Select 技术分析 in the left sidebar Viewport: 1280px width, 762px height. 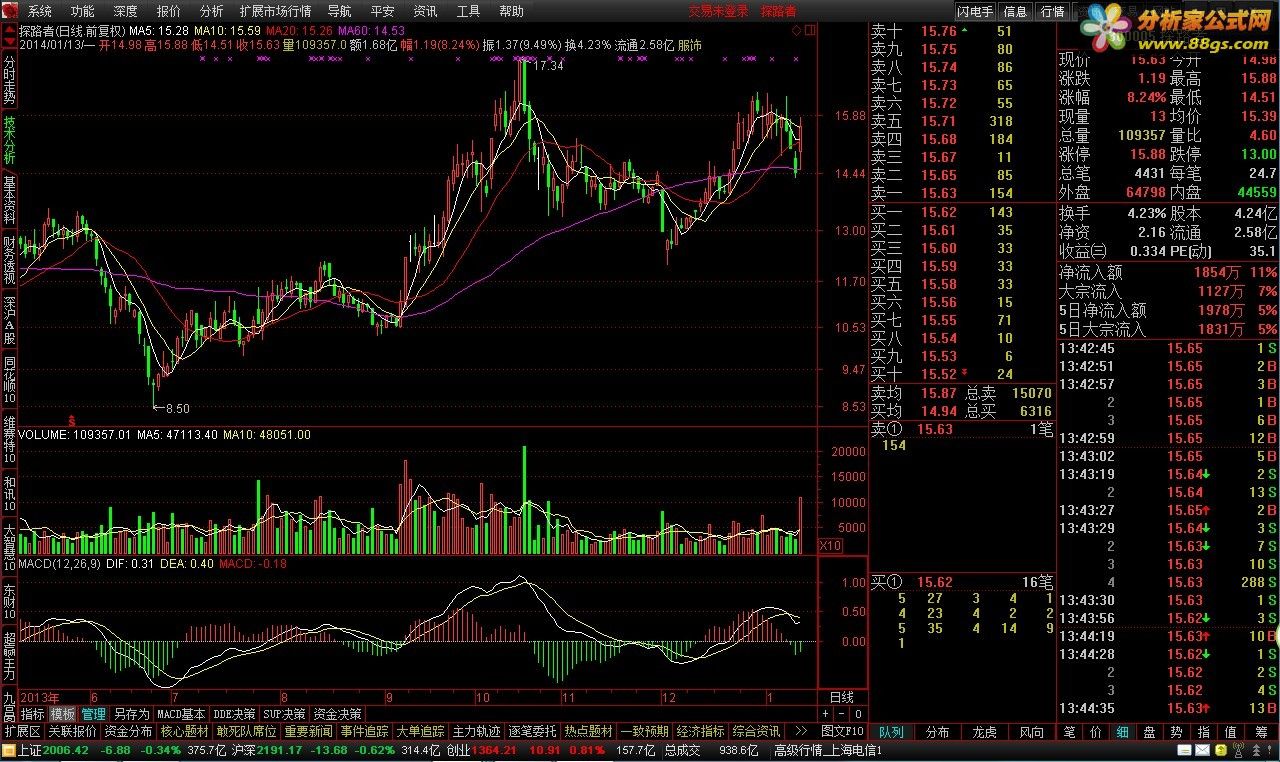(9, 141)
